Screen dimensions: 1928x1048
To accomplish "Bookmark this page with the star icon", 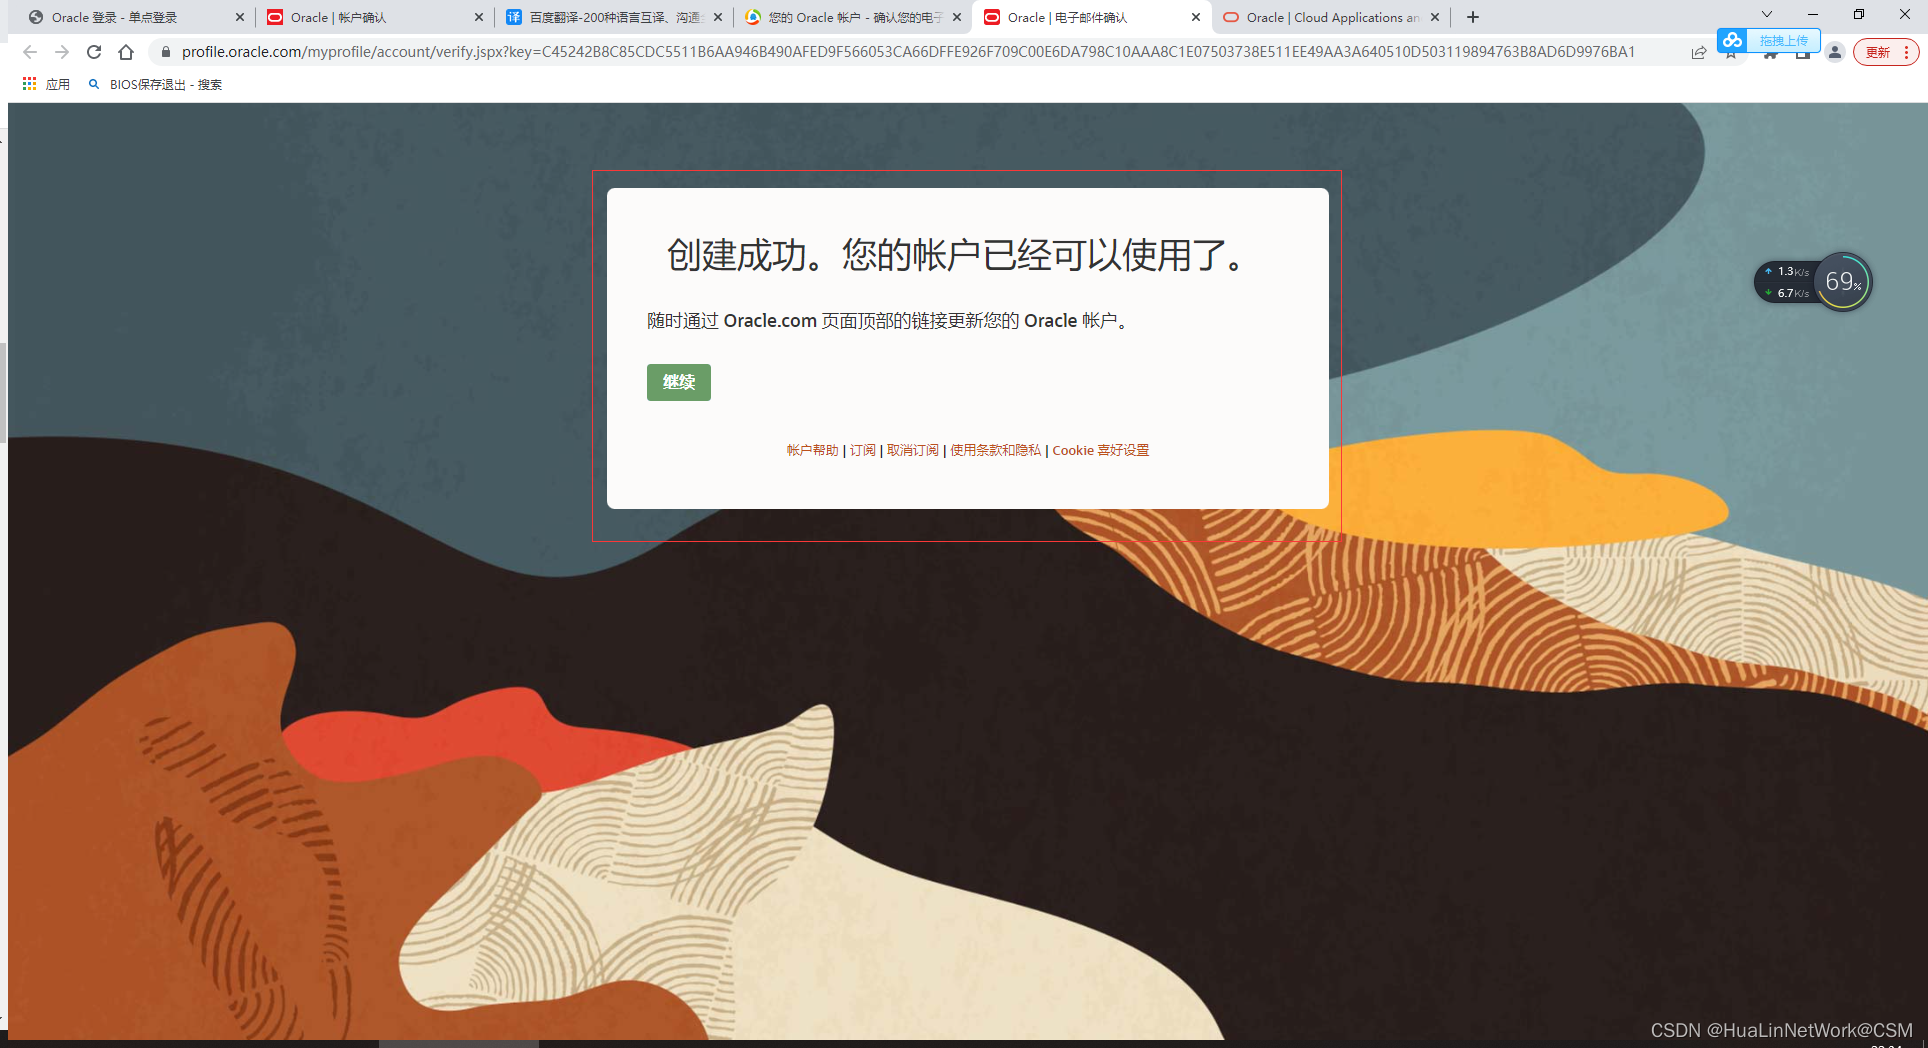I will [1730, 52].
